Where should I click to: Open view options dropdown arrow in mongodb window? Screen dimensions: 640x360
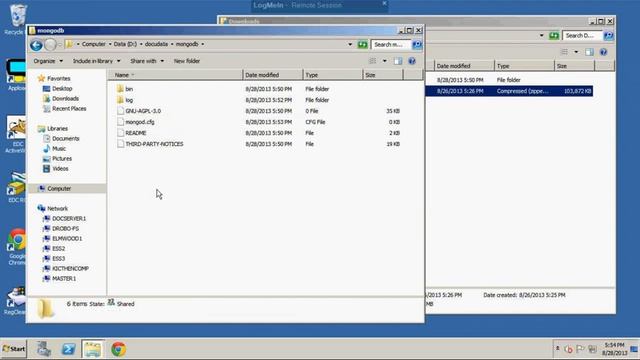tap(384, 61)
